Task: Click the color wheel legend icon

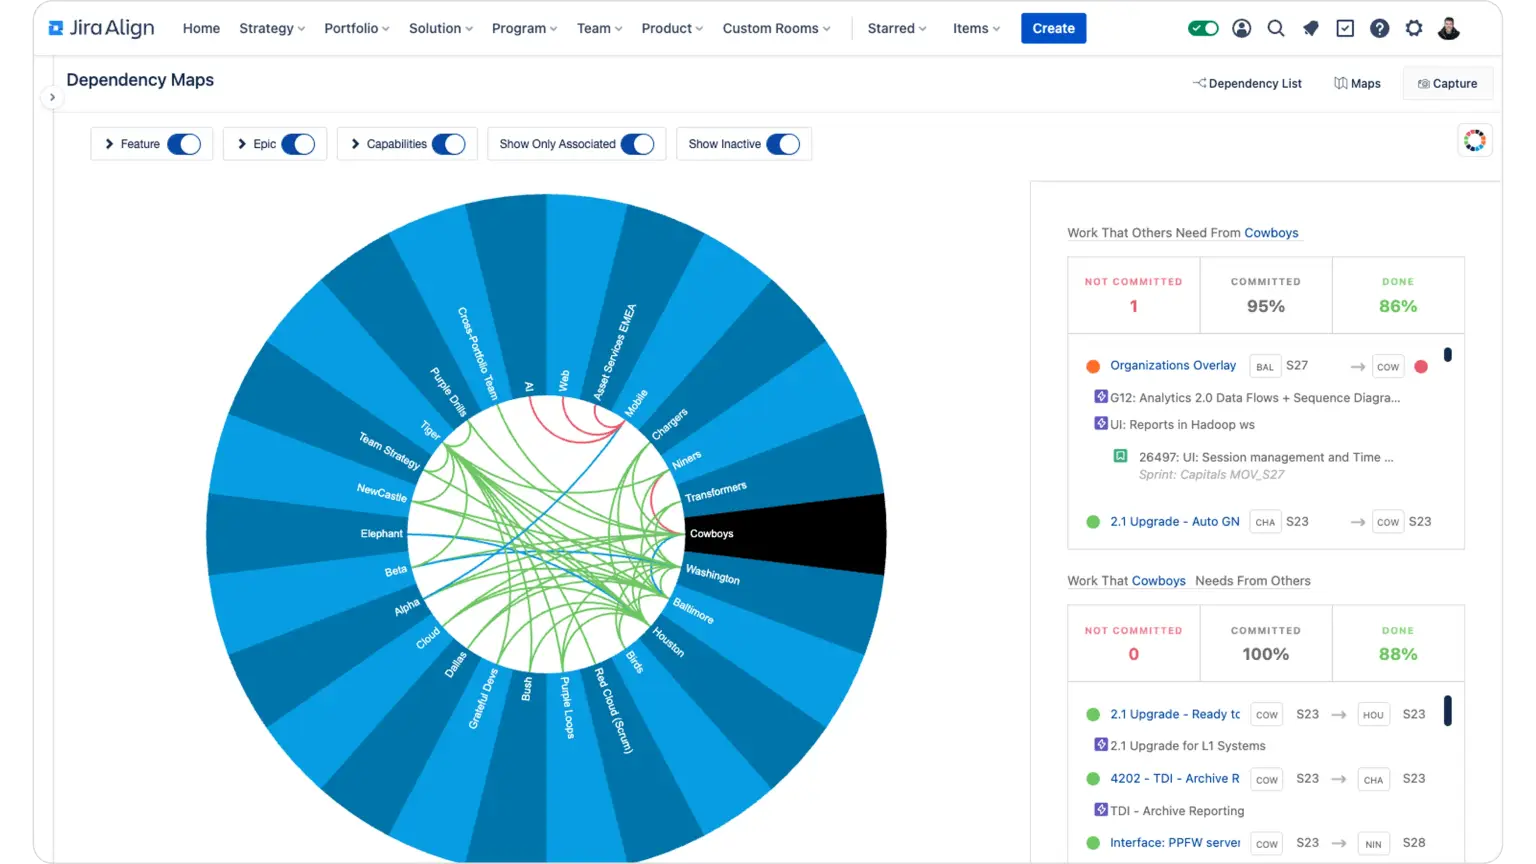Action: (1474, 141)
